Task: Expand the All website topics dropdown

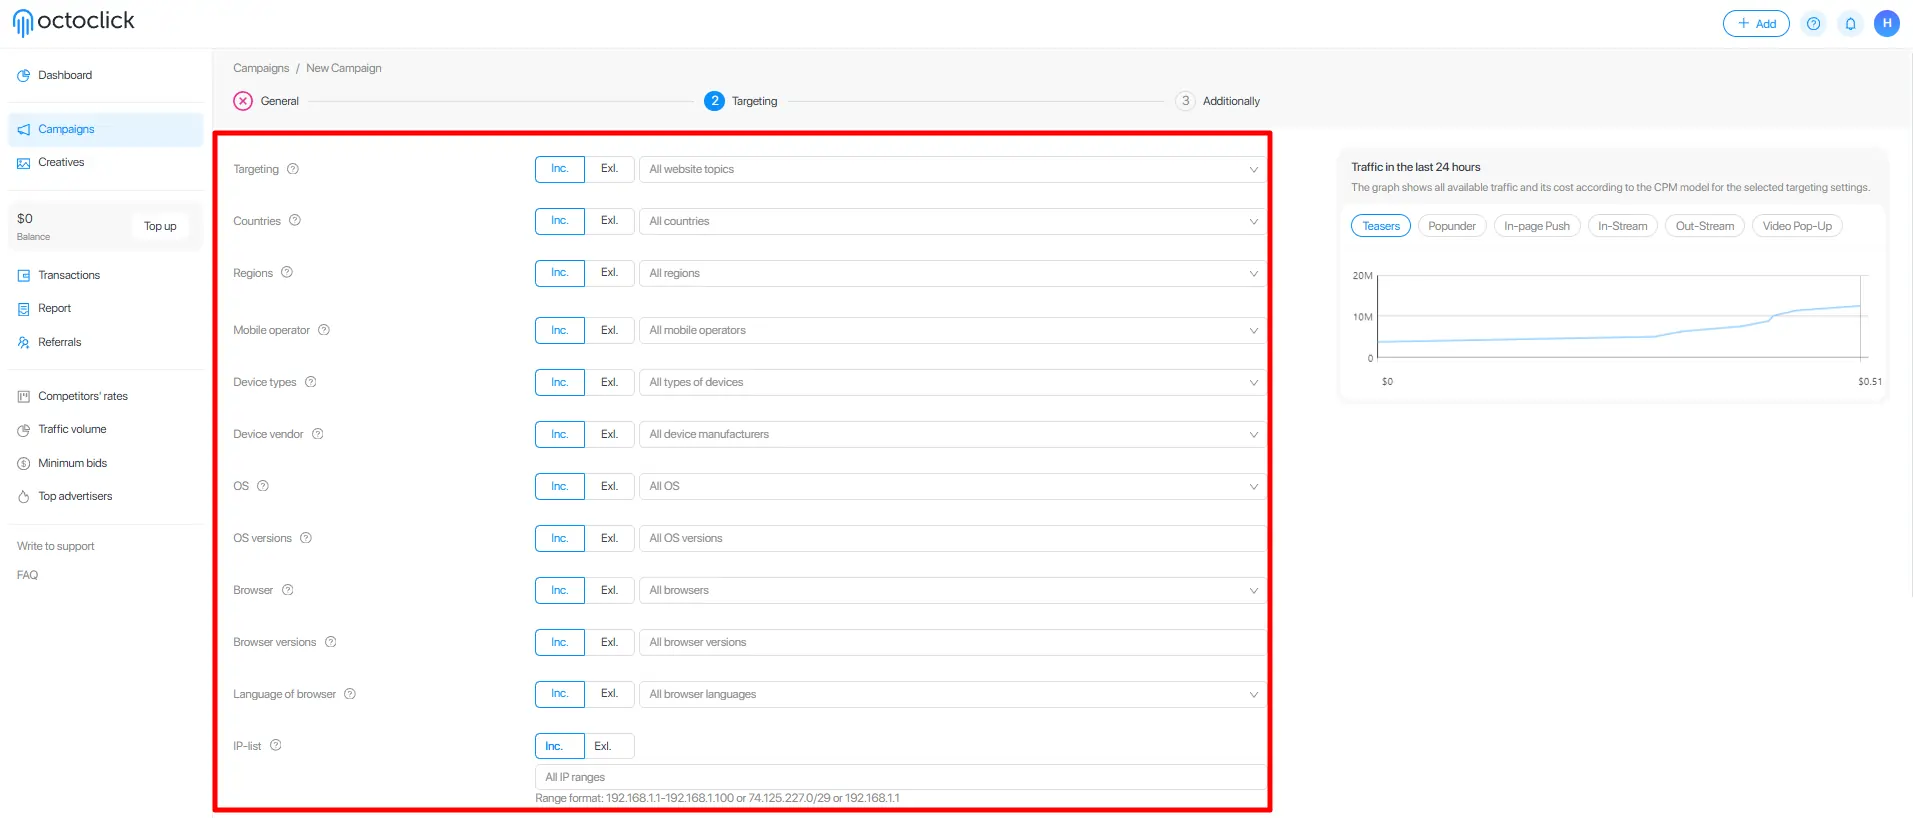Action: 952,169
